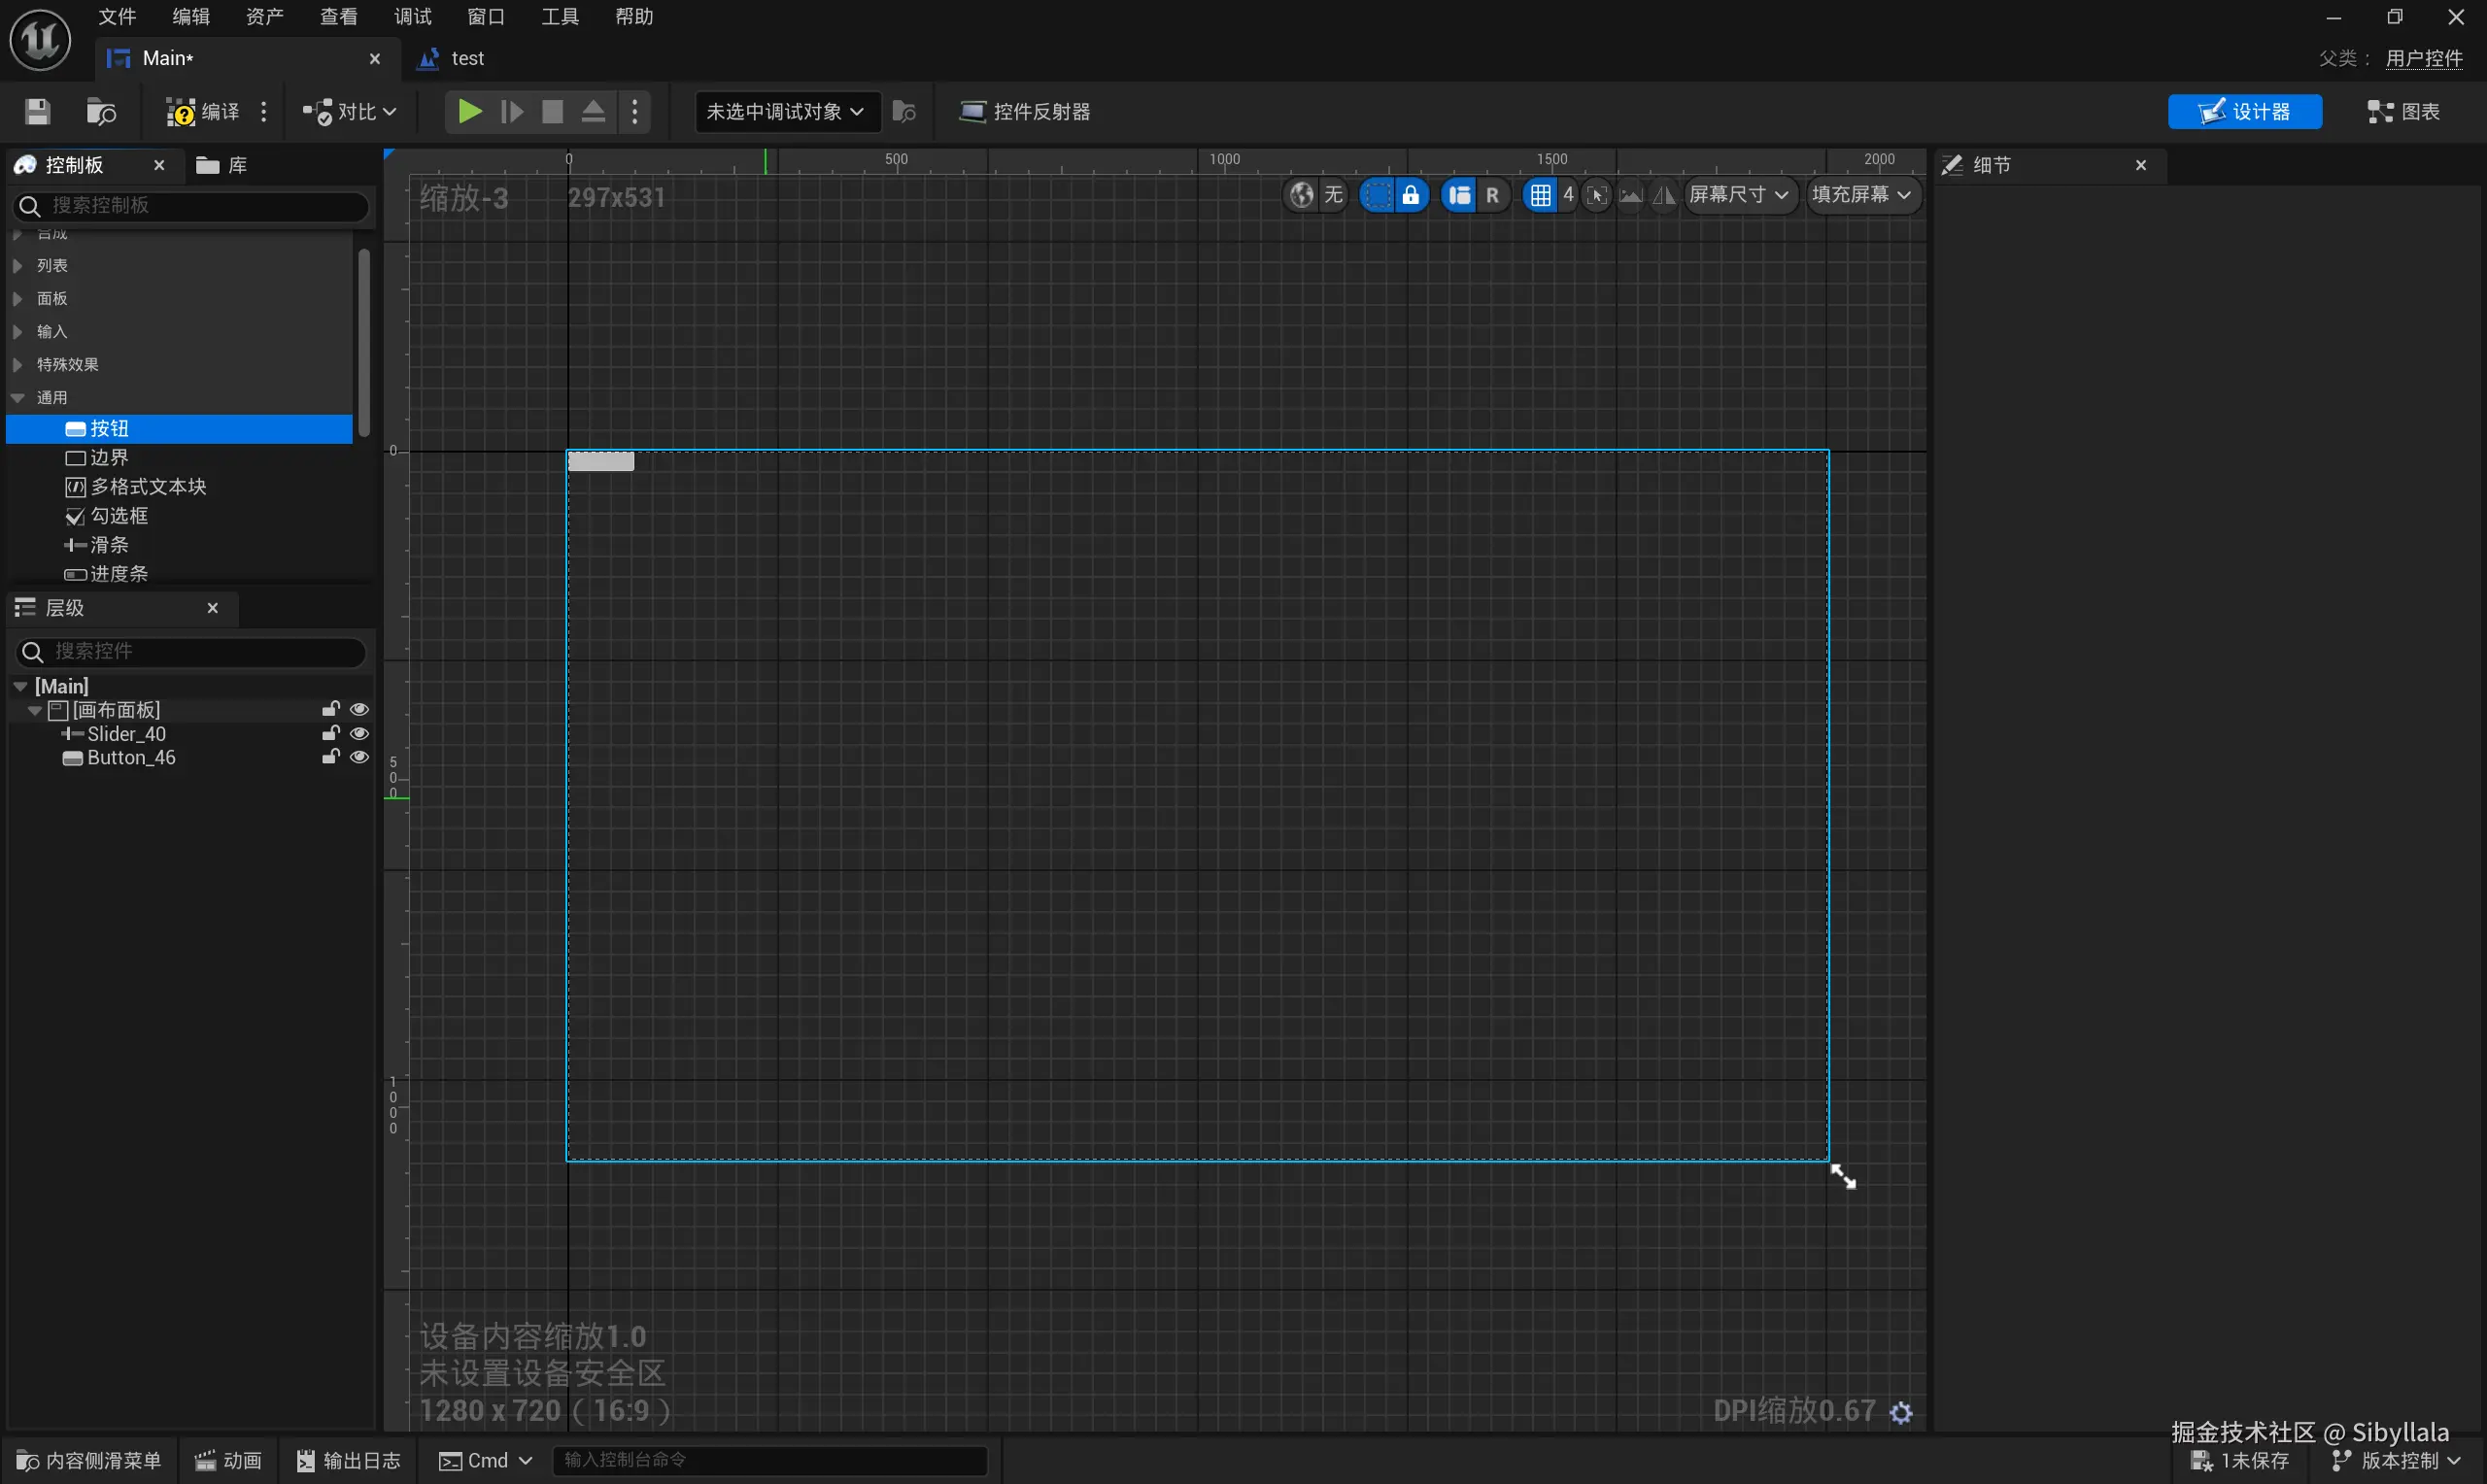
Task: Click the Compile (编译) button icon
Action: pyautogui.click(x=181, y=112)
